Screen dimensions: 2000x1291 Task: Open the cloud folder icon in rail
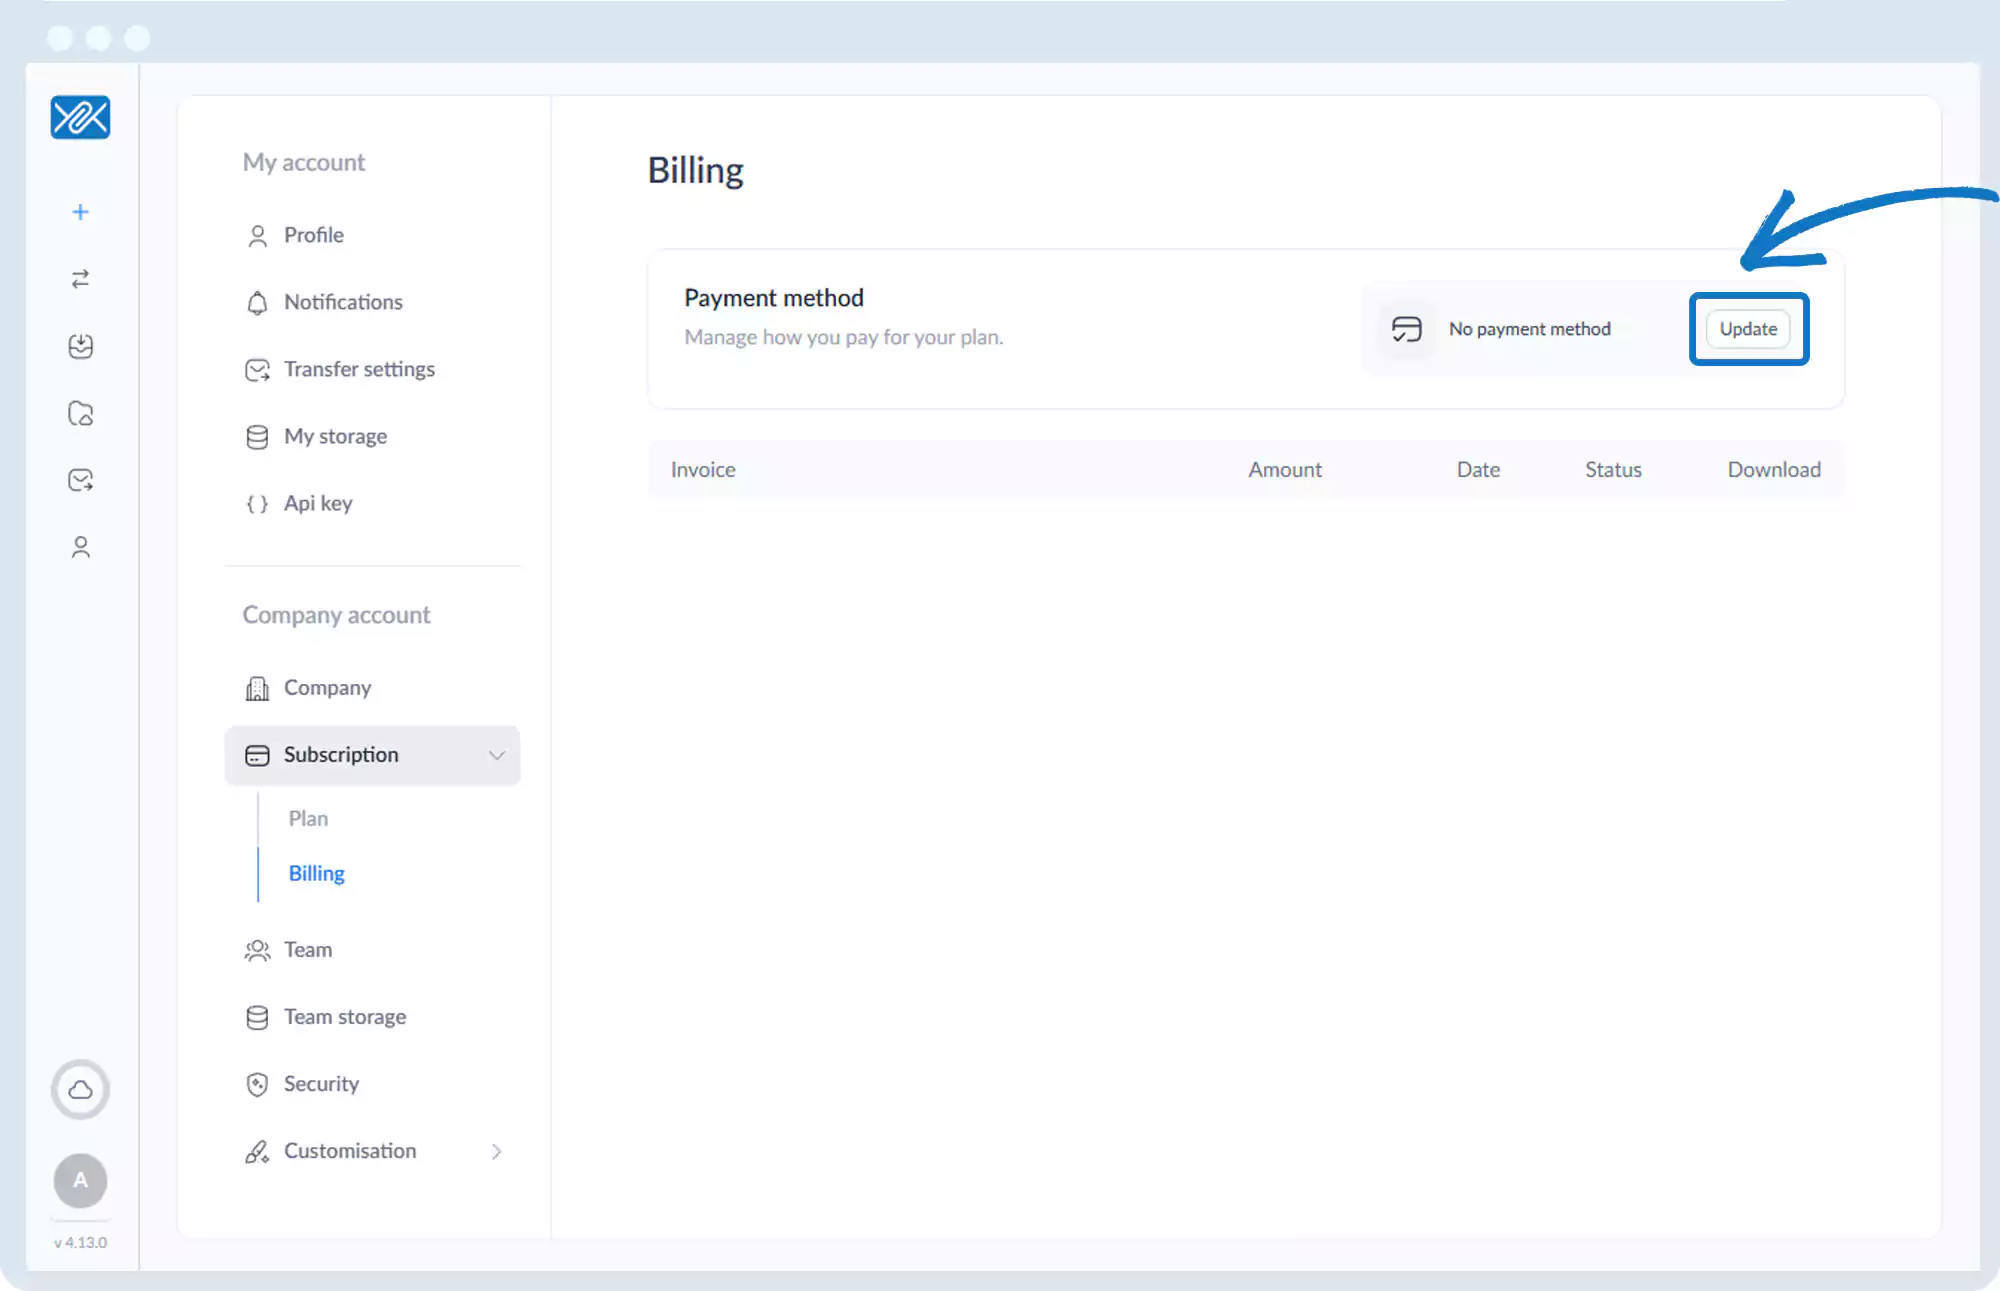[81, 413]
